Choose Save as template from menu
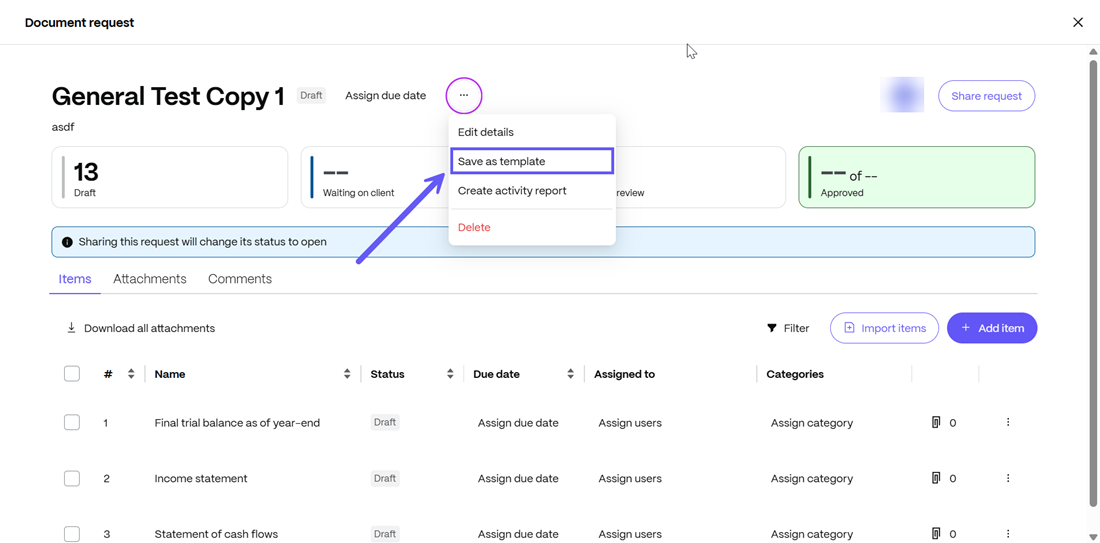 tap(531, 161)
